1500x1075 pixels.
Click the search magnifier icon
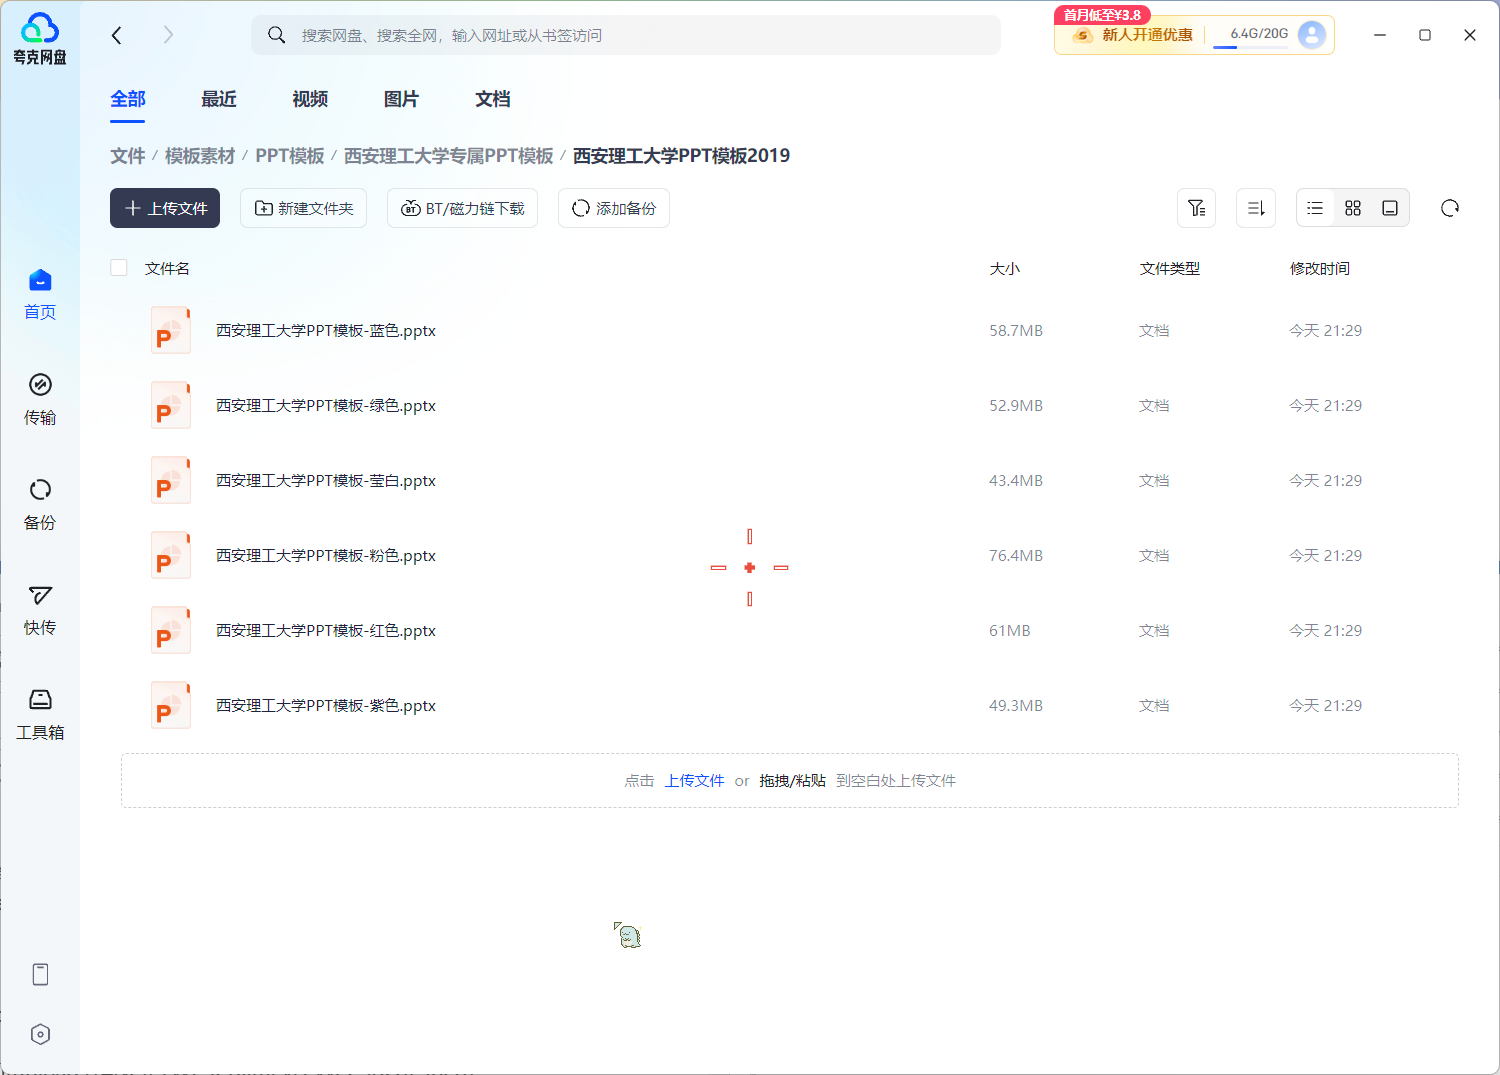277,35
